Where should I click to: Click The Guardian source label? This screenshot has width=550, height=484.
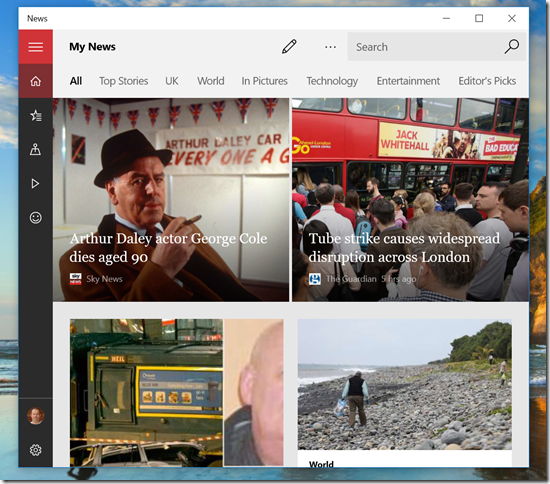pos(351,279)
